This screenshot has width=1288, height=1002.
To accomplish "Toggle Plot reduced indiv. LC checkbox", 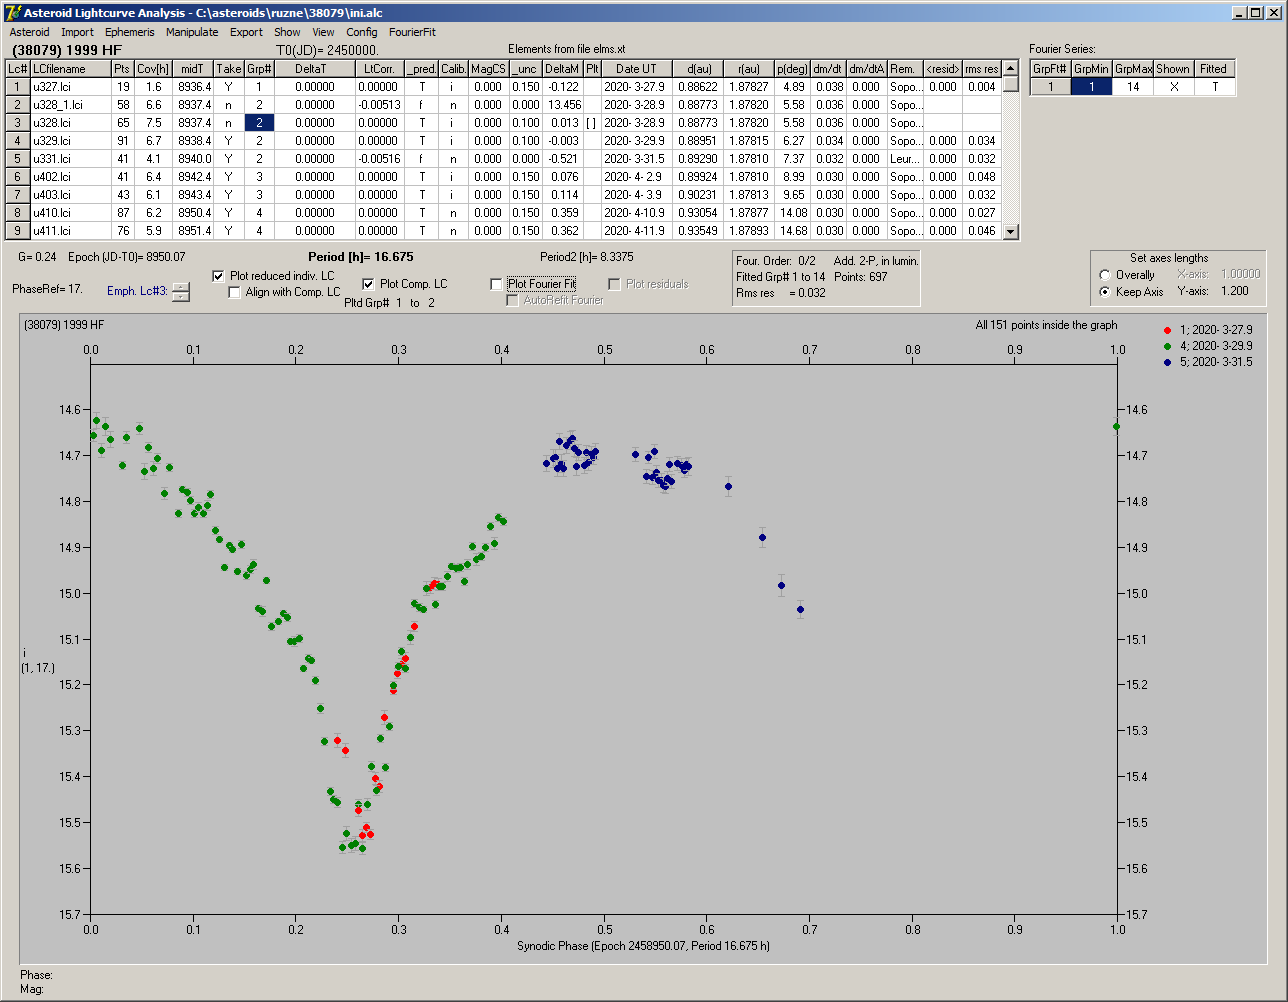I will coord(219,275).
